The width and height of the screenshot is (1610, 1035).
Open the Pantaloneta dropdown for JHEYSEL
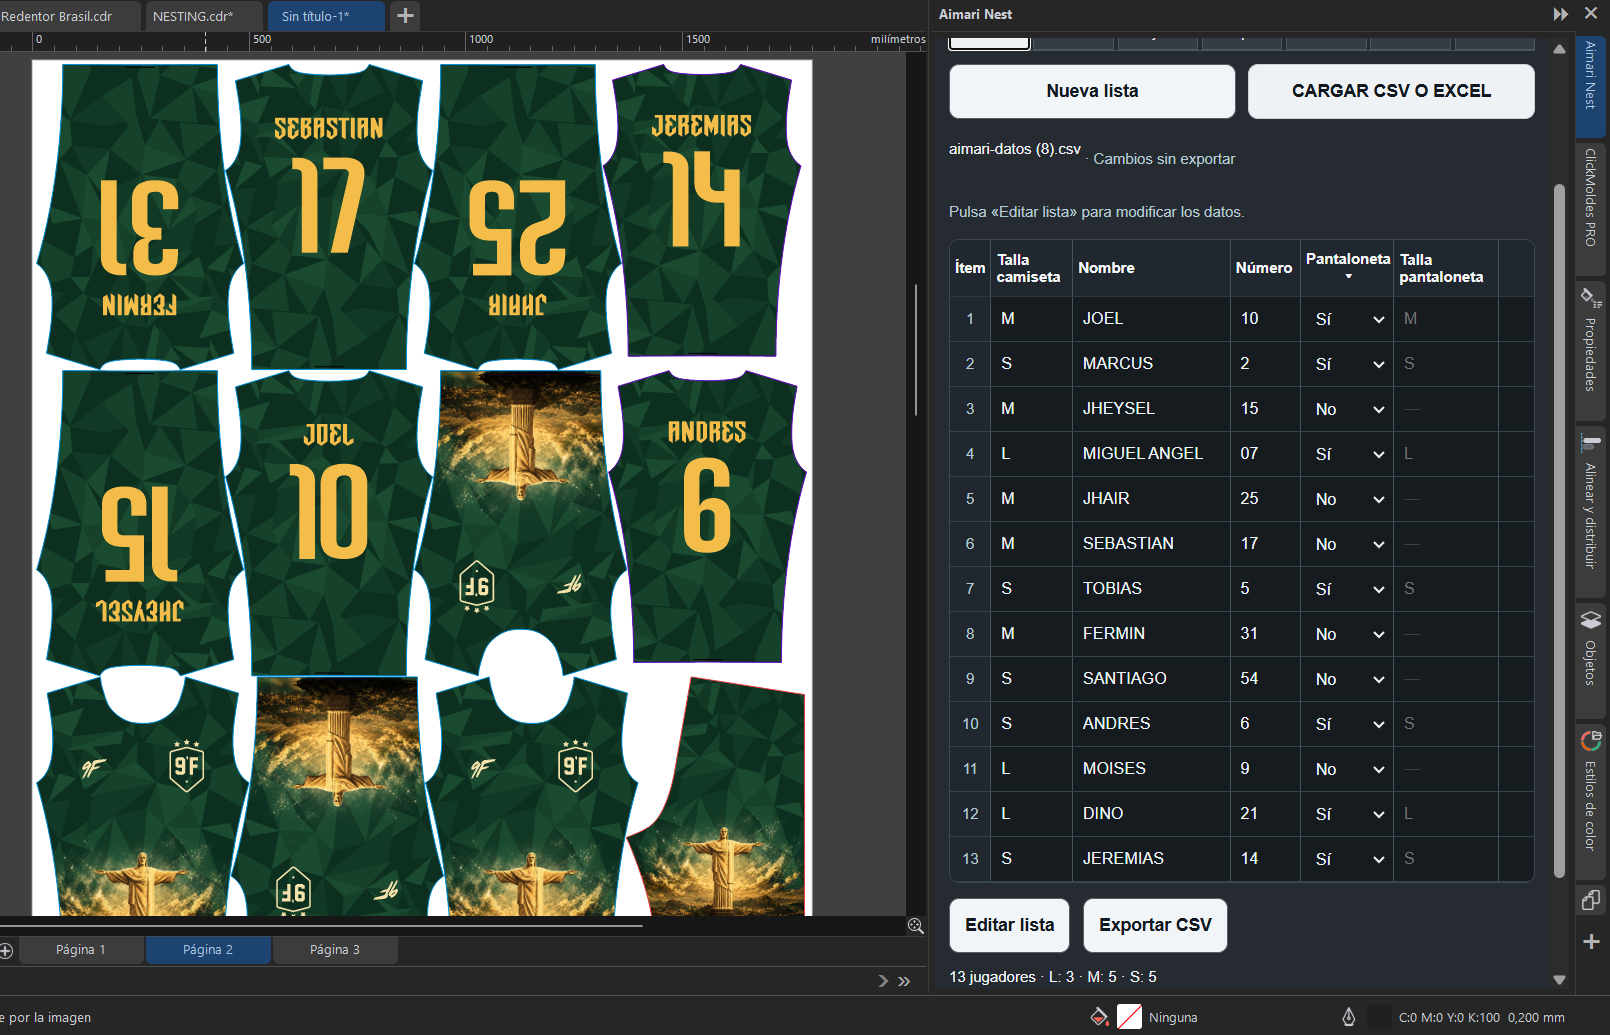pos(1347,409)
